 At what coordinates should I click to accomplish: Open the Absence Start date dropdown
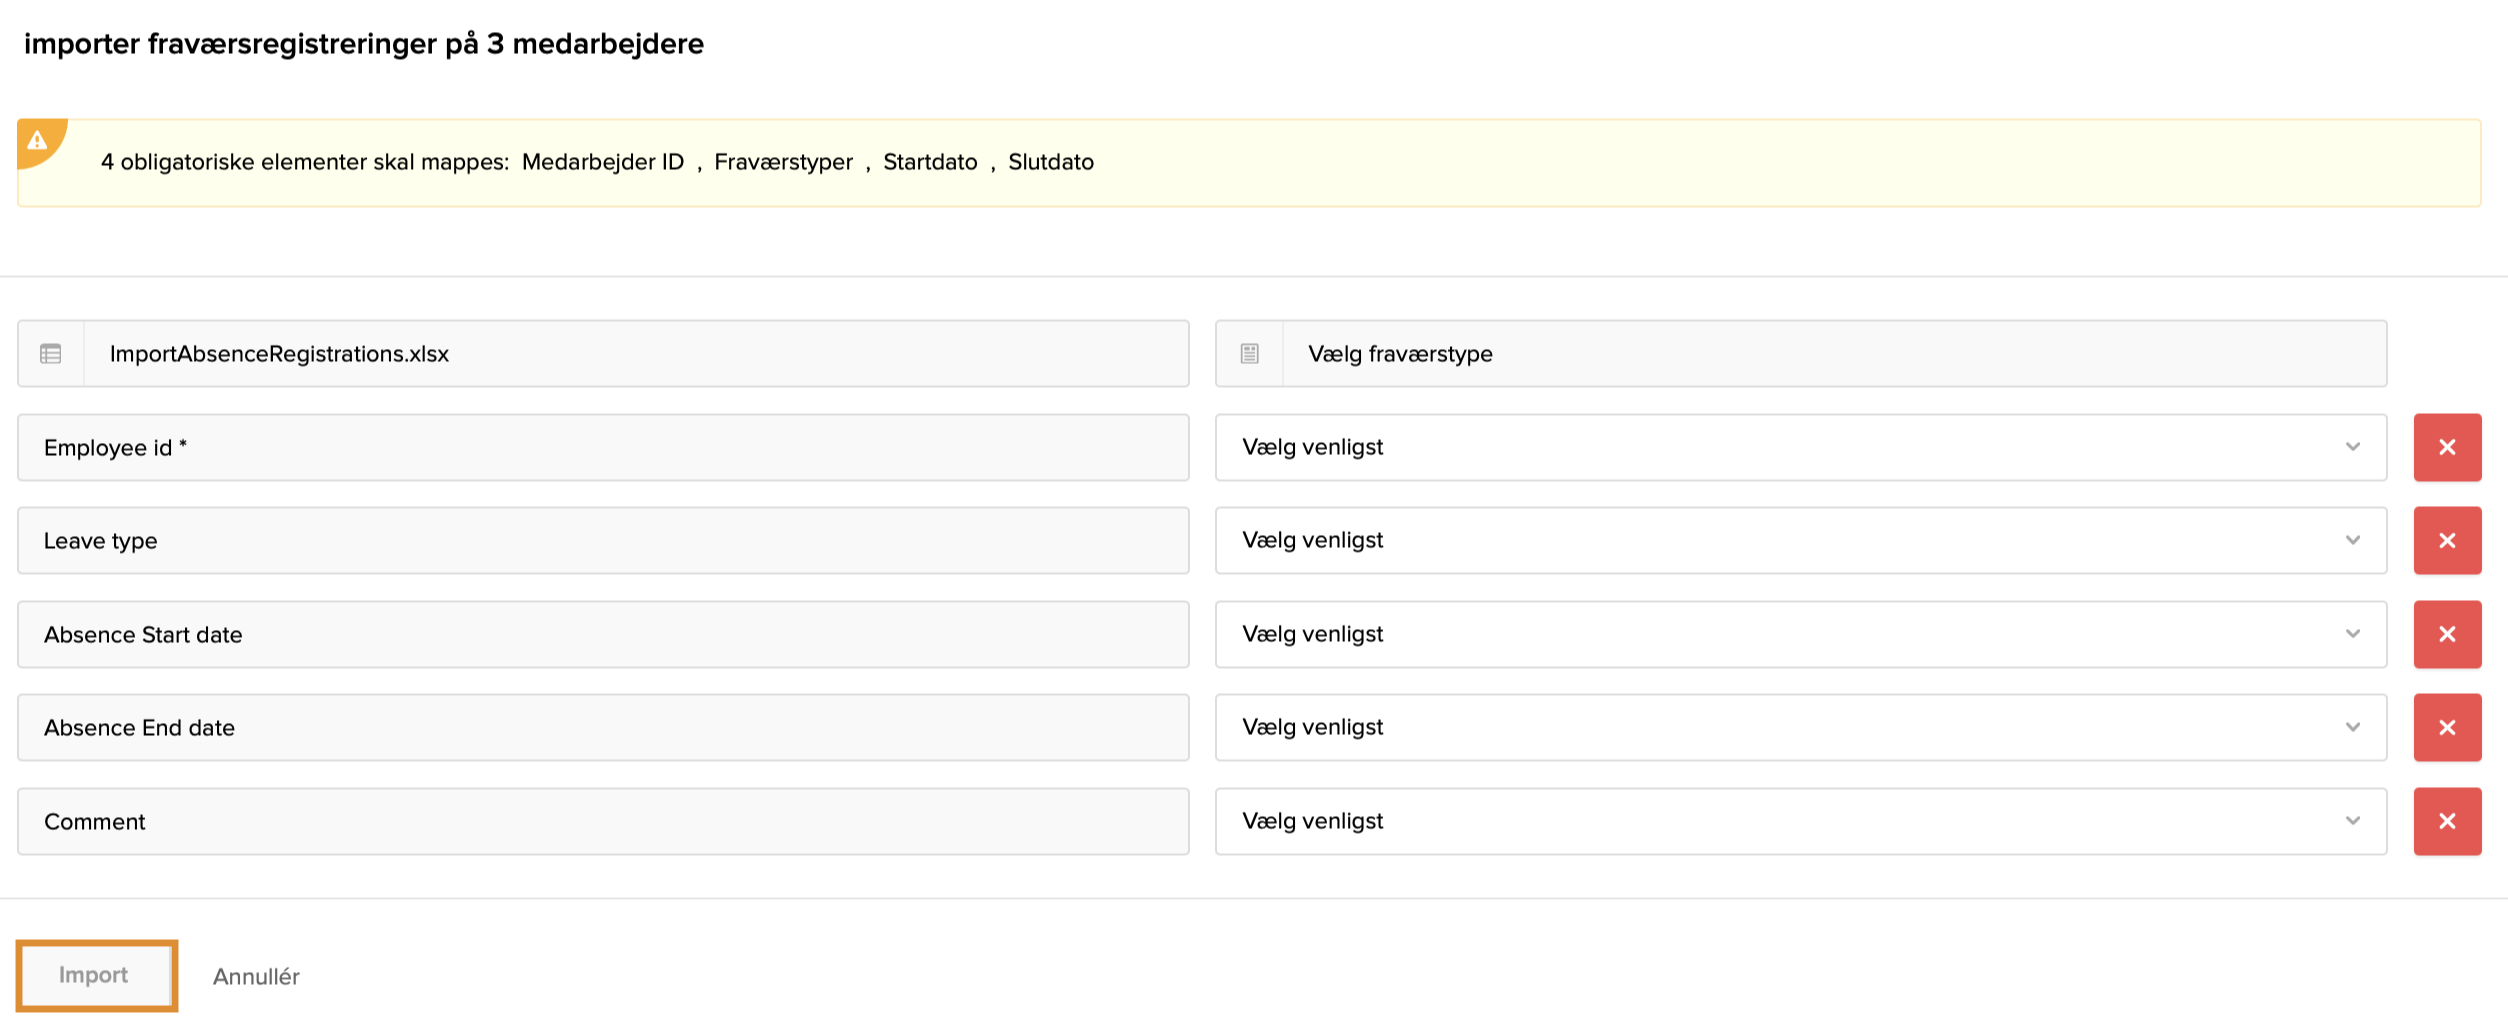pos(1800,634)
